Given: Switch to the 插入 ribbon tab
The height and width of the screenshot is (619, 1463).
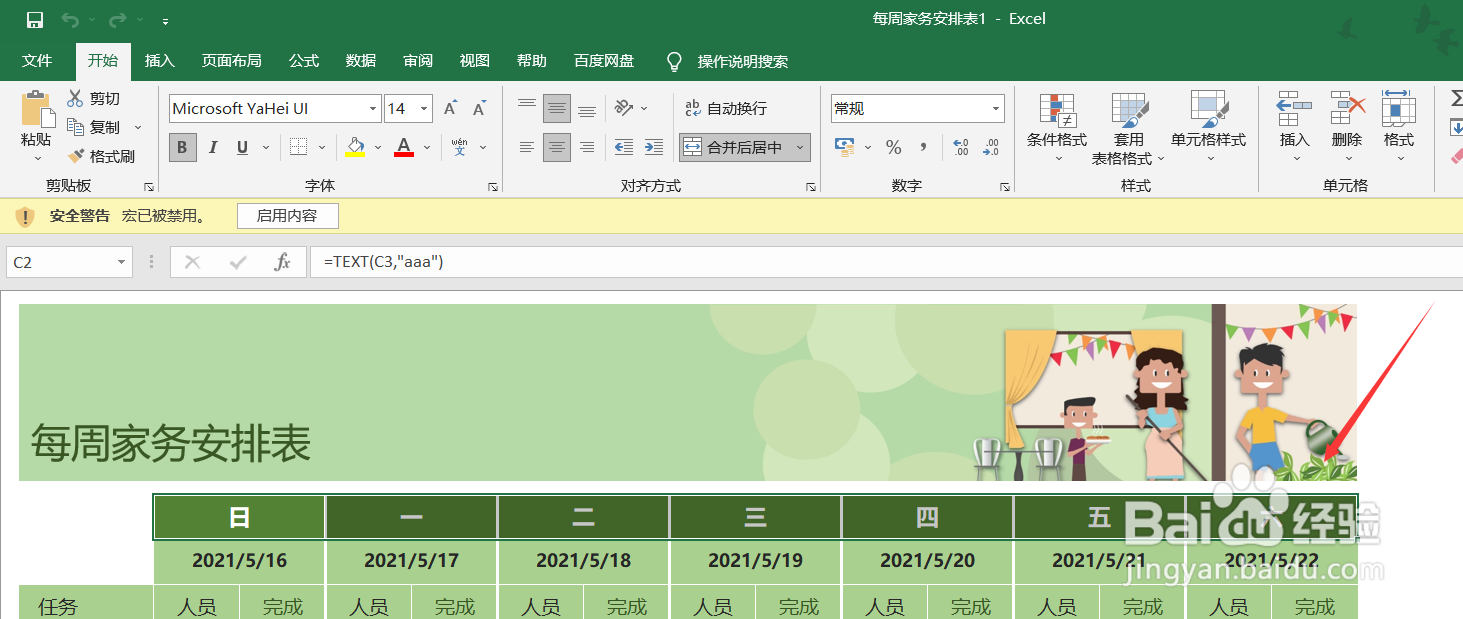Looking at the screenshot, I should click(x=159, y=61).
